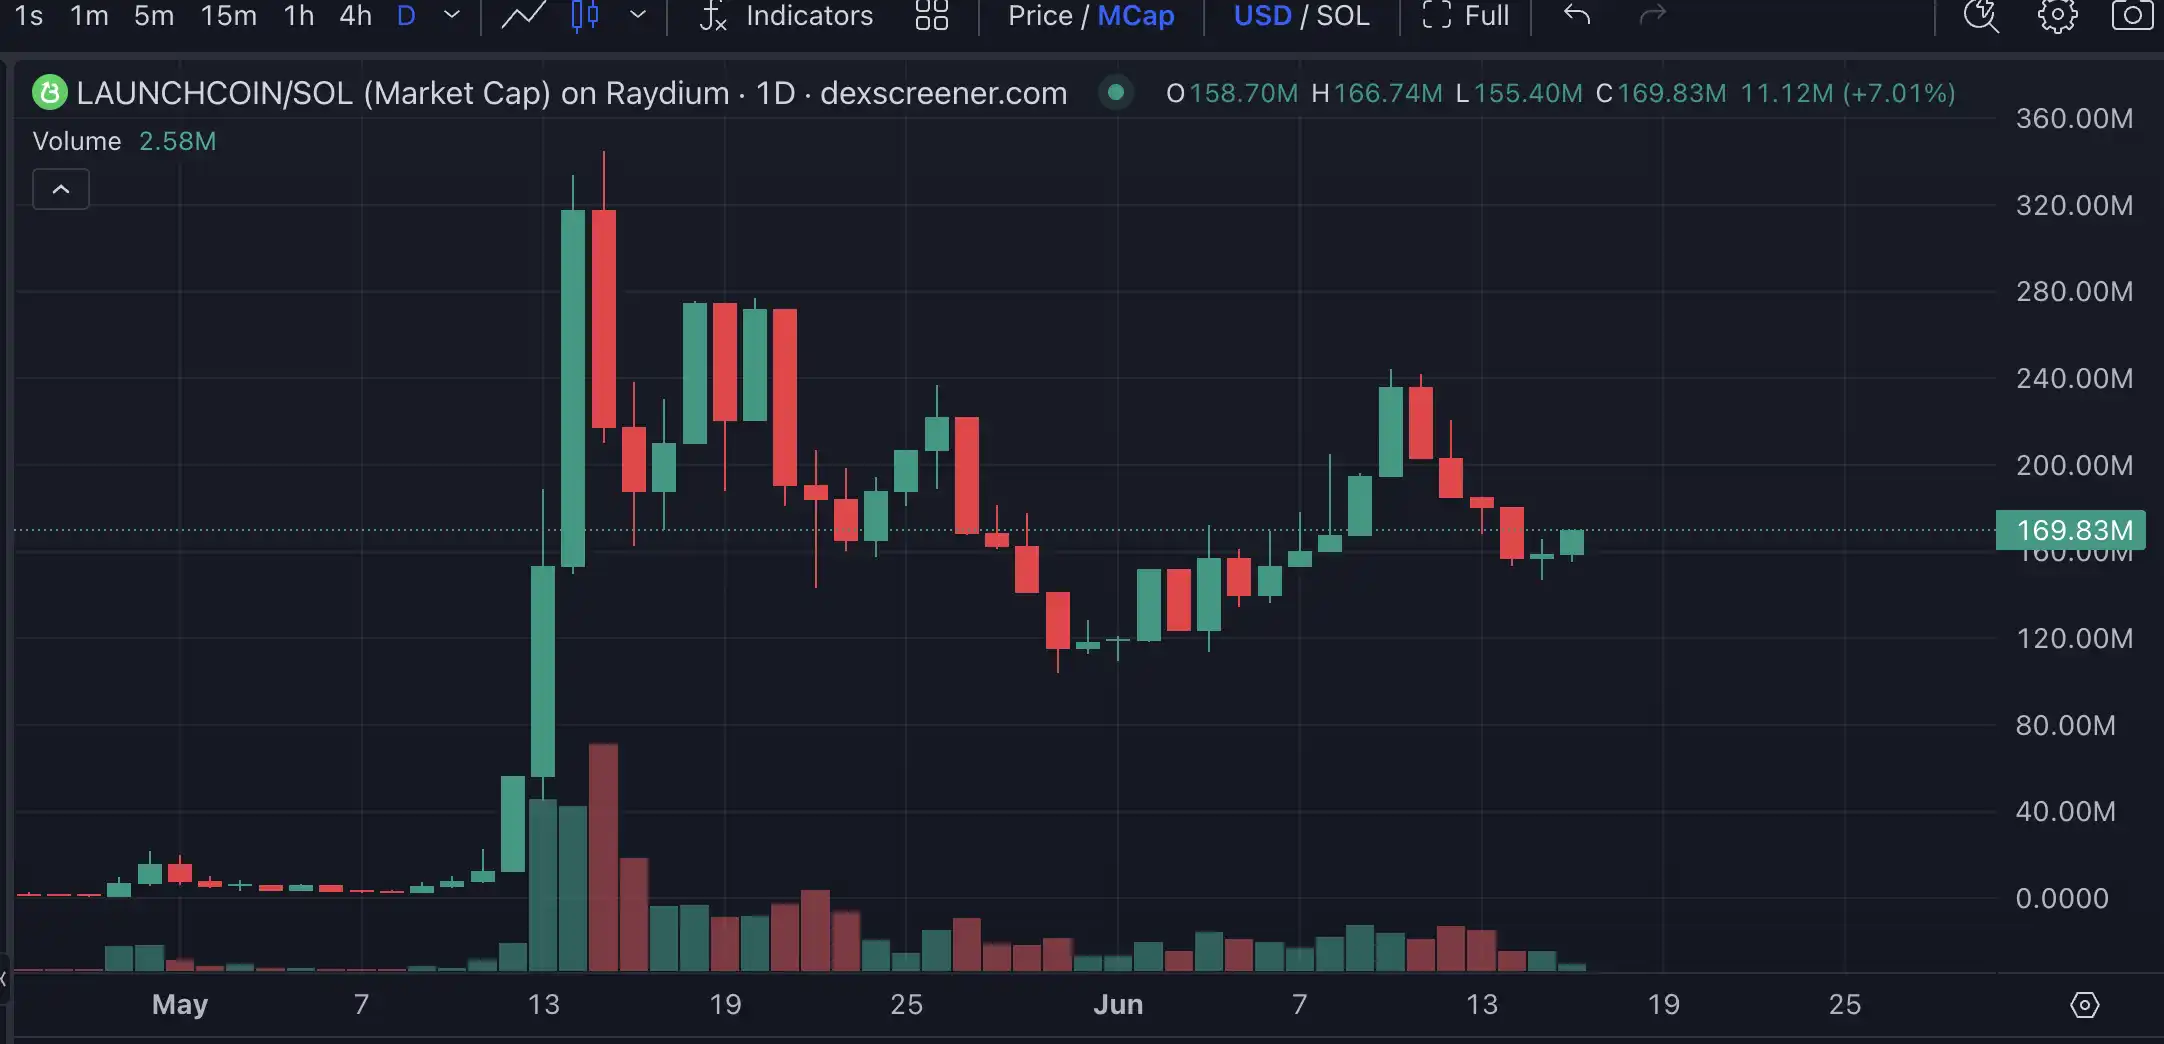This screenshot has width=2164, height=1044.
Task: Switch pricing denomination to SOL
Action: pyautogui.click(x=1345, y=16)
